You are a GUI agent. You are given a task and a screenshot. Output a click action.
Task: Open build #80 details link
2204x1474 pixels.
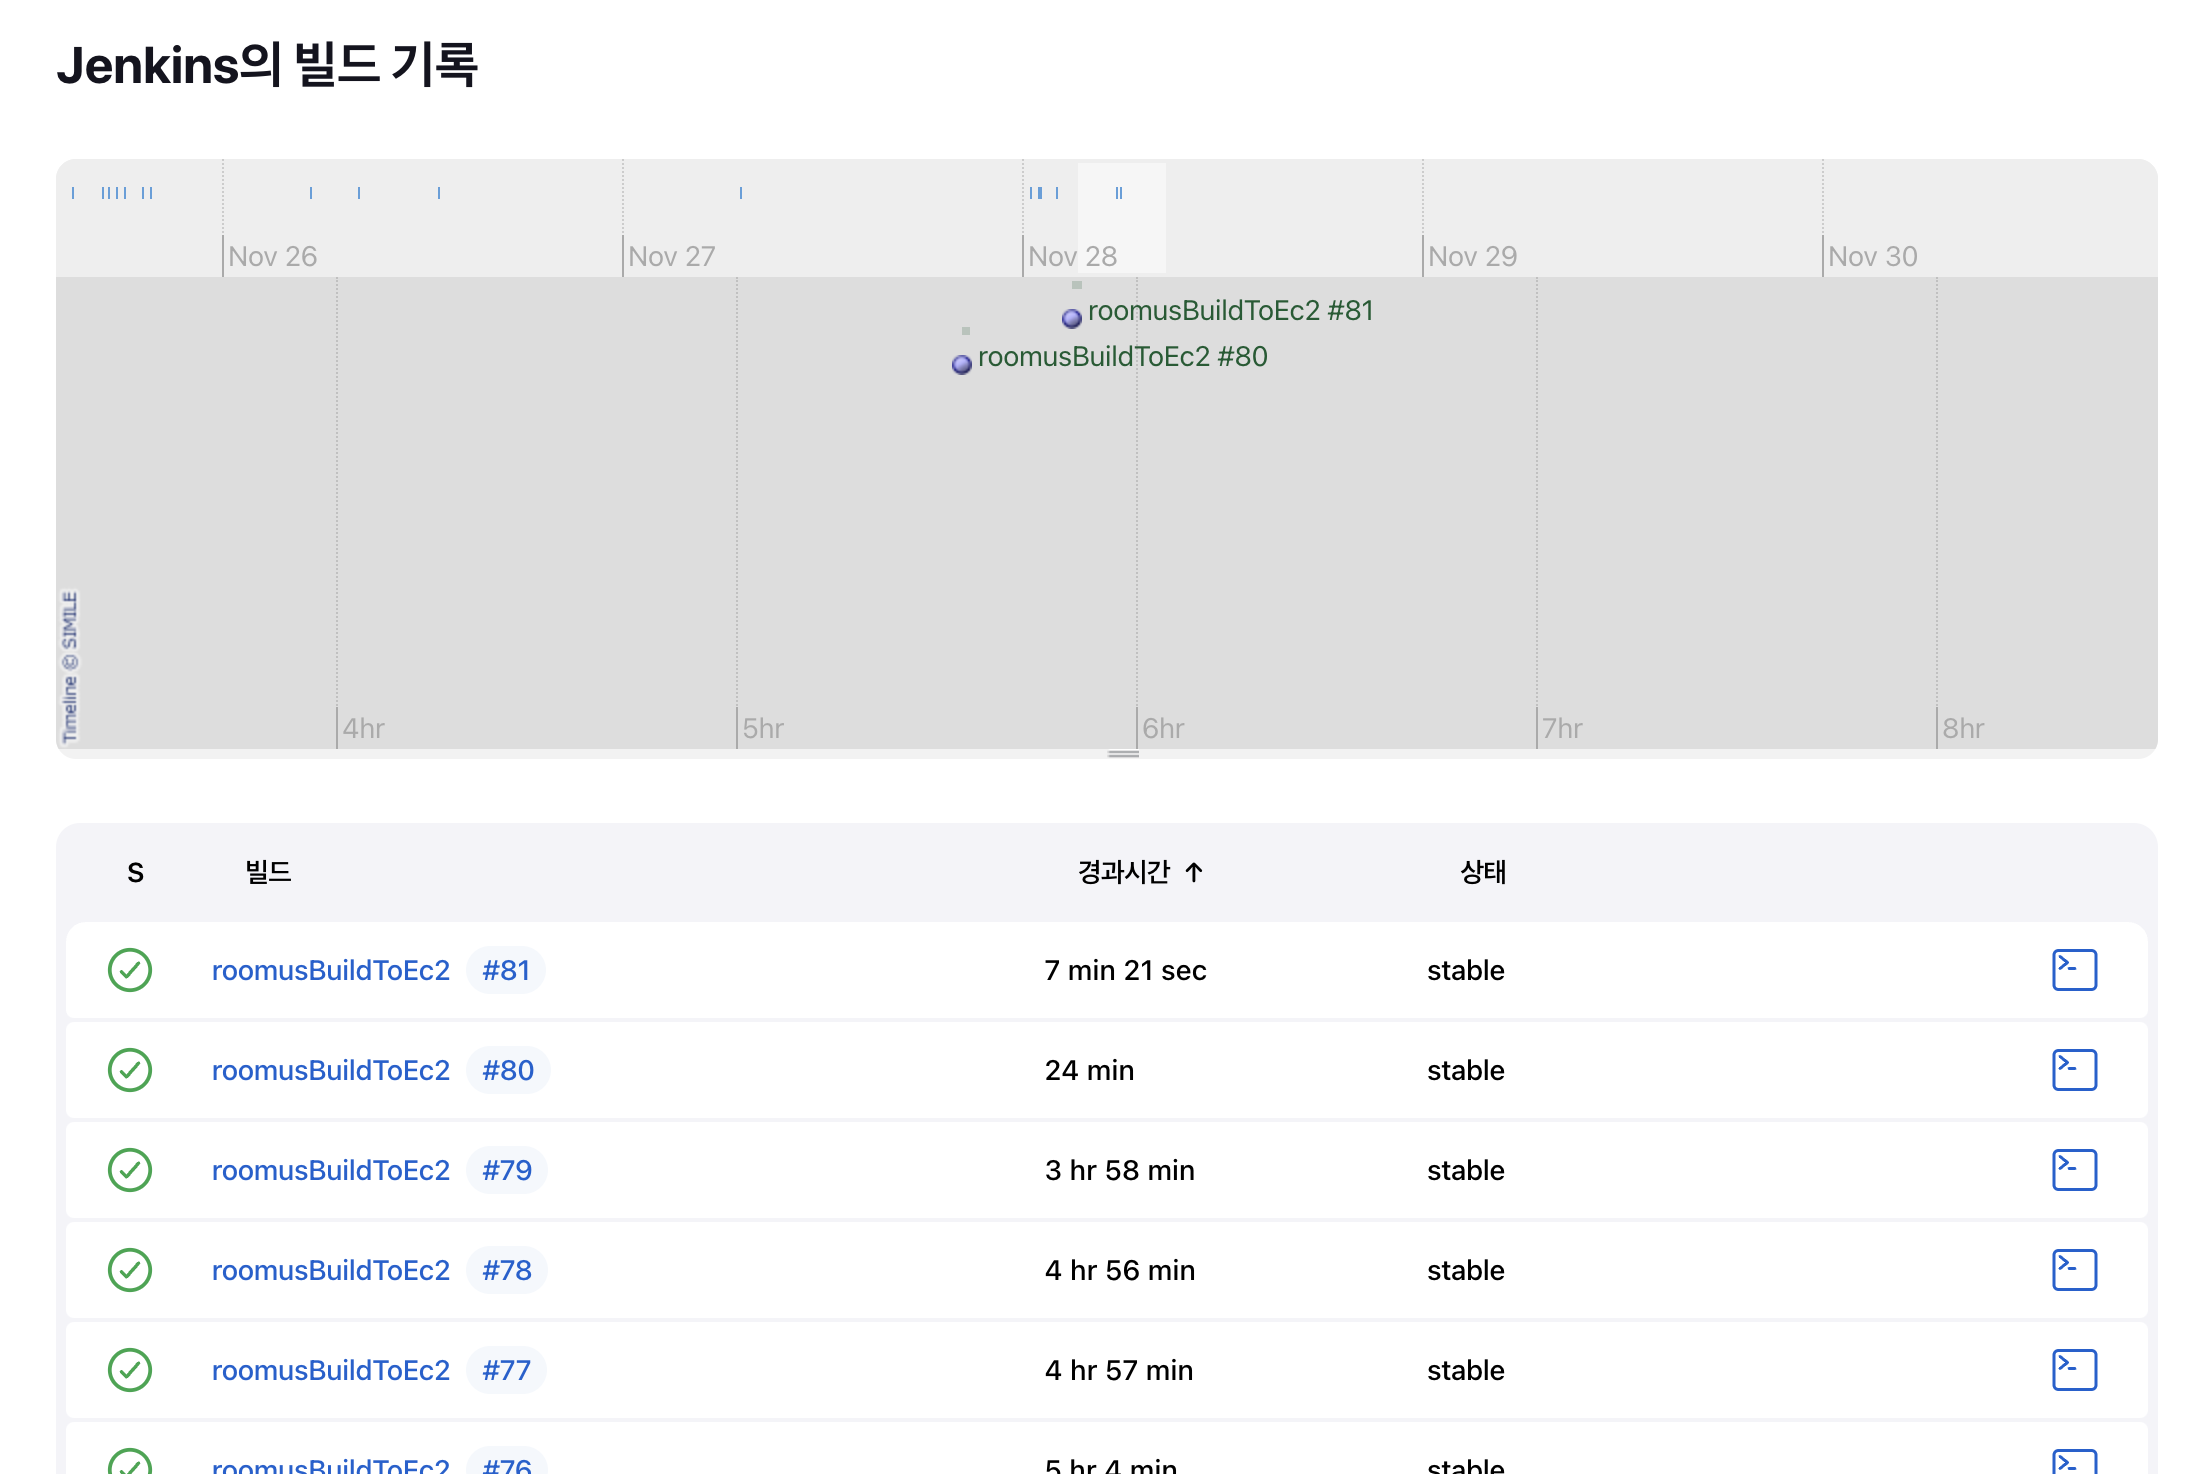pos(508,1069)
